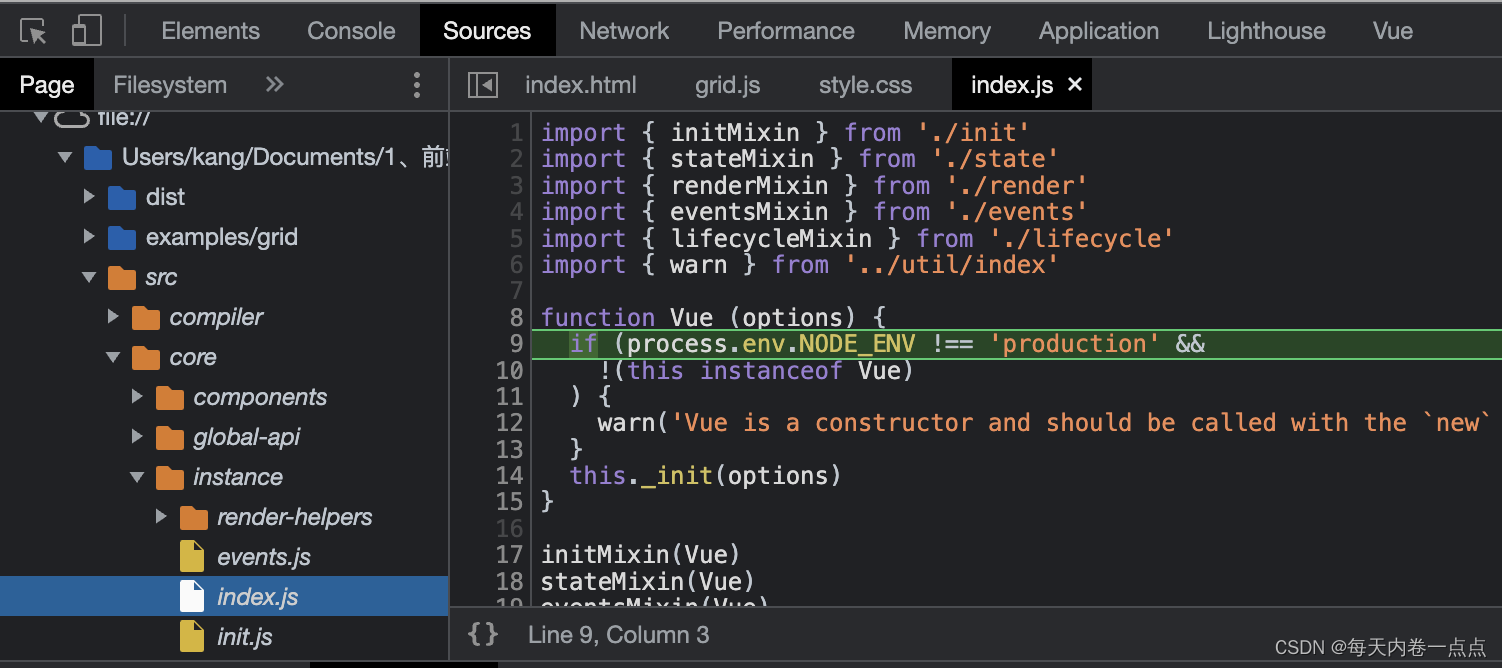Set breakpoint on line number 9

point(516,344)
